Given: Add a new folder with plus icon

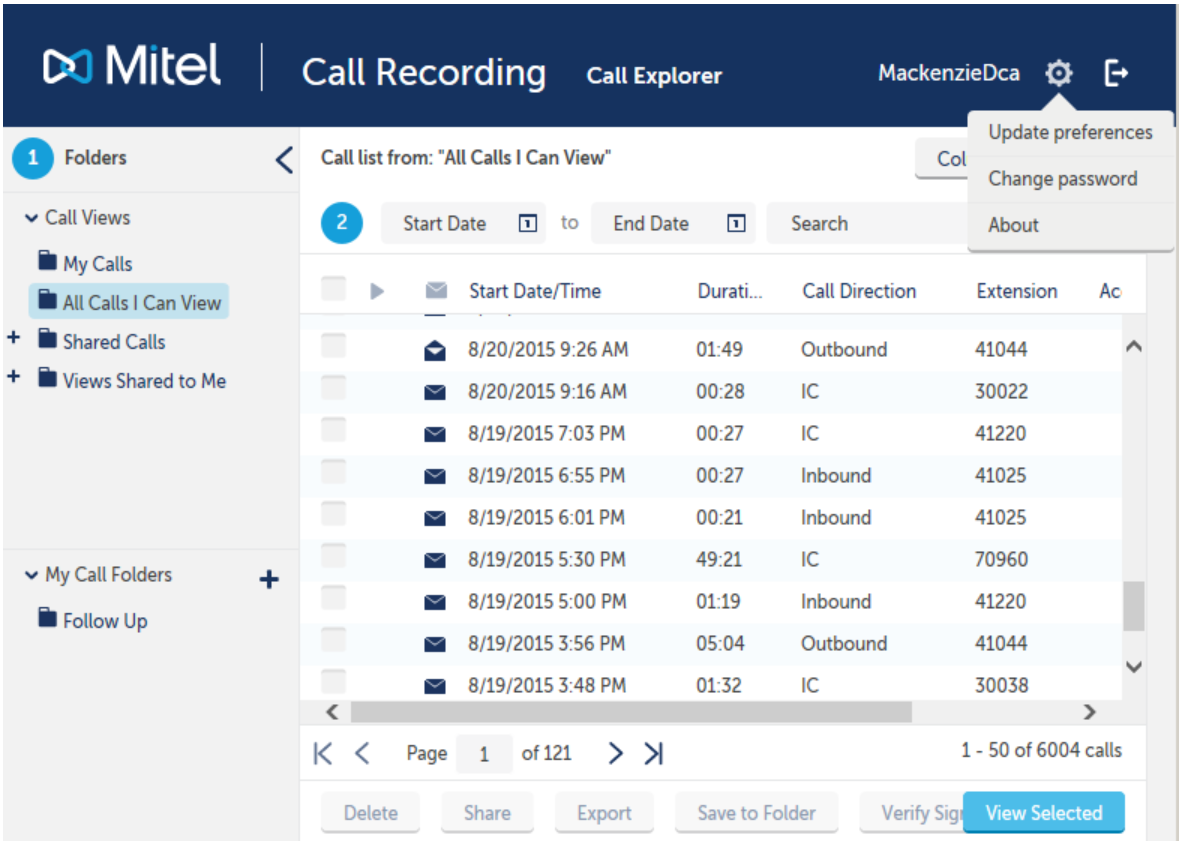Looking at the screenshot, I should 269,579.
